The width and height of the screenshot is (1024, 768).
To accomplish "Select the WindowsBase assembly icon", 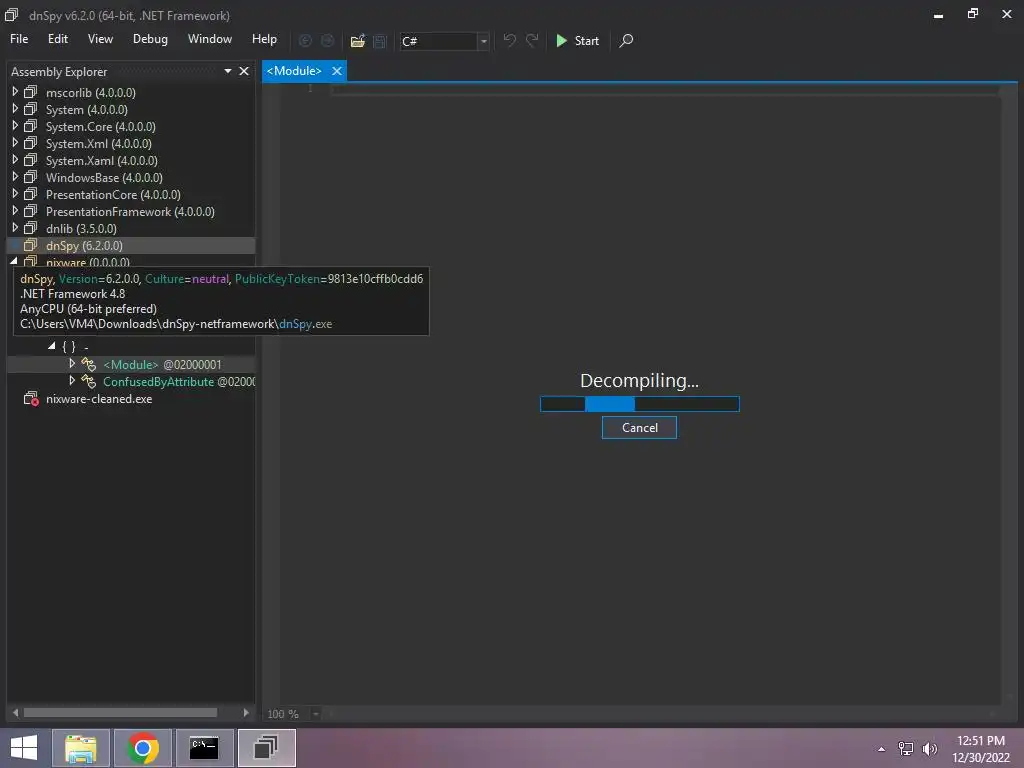I will click(31, 177).
